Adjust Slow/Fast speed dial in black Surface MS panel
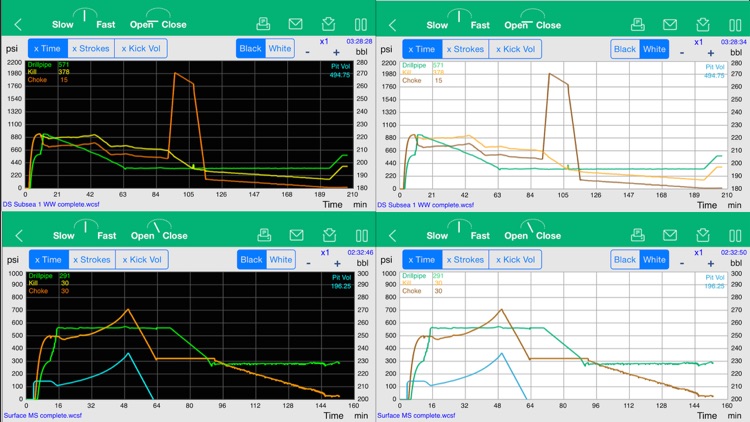The height and width of the screenshot is (422, 750). [x=85, y=227]
